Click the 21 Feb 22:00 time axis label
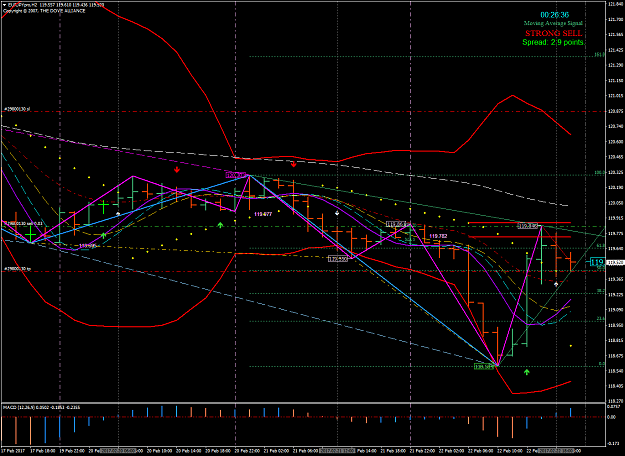This screenshot has width=625, height=456. pos(424,450)
